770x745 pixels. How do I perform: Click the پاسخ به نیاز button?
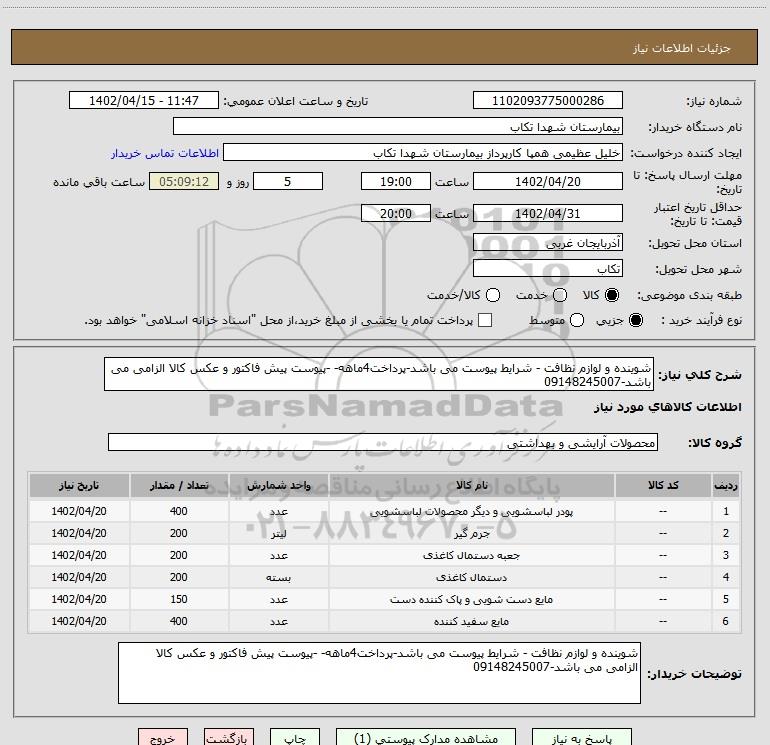(581, 738)
